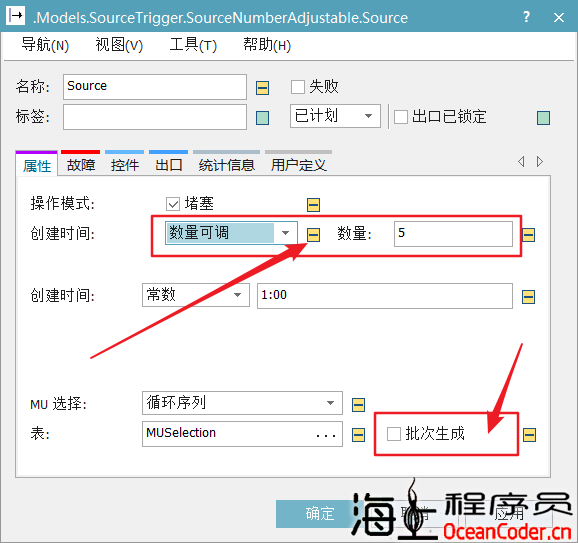Uncheck the 堵塞 operating mode checkbox

click(x=173, y=204)
